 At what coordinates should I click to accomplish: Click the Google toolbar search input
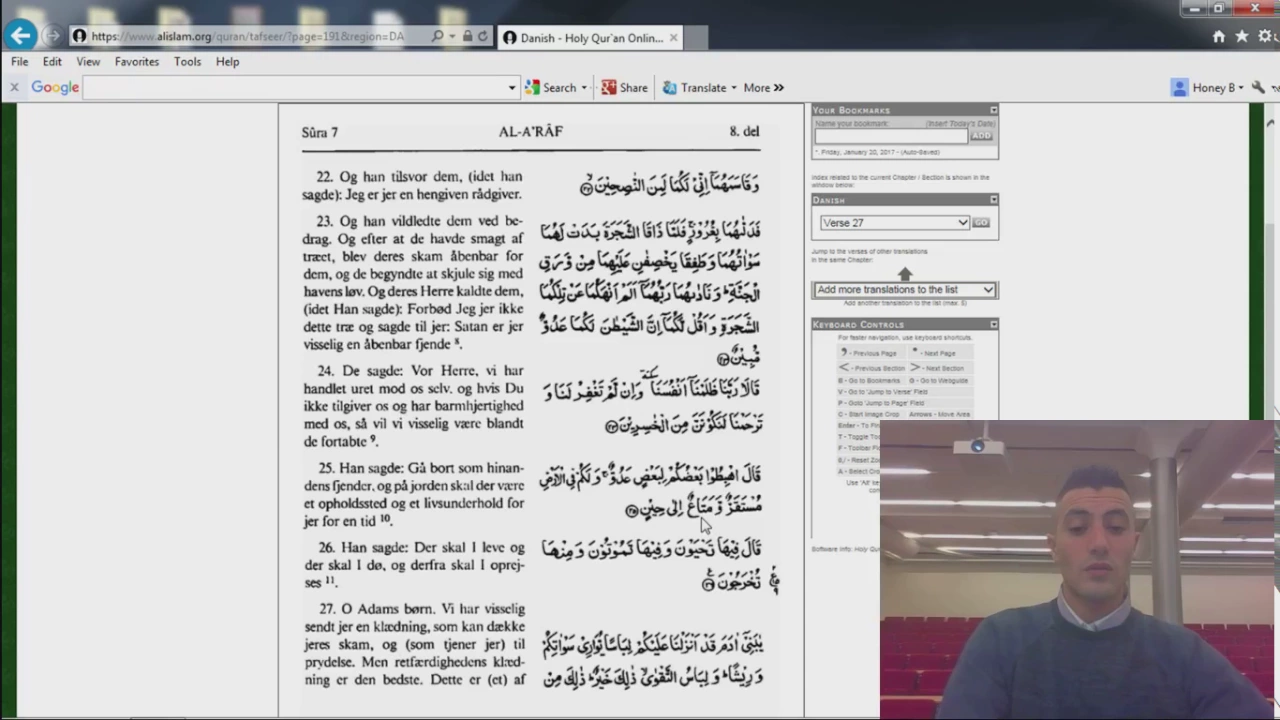pos(295,88)
